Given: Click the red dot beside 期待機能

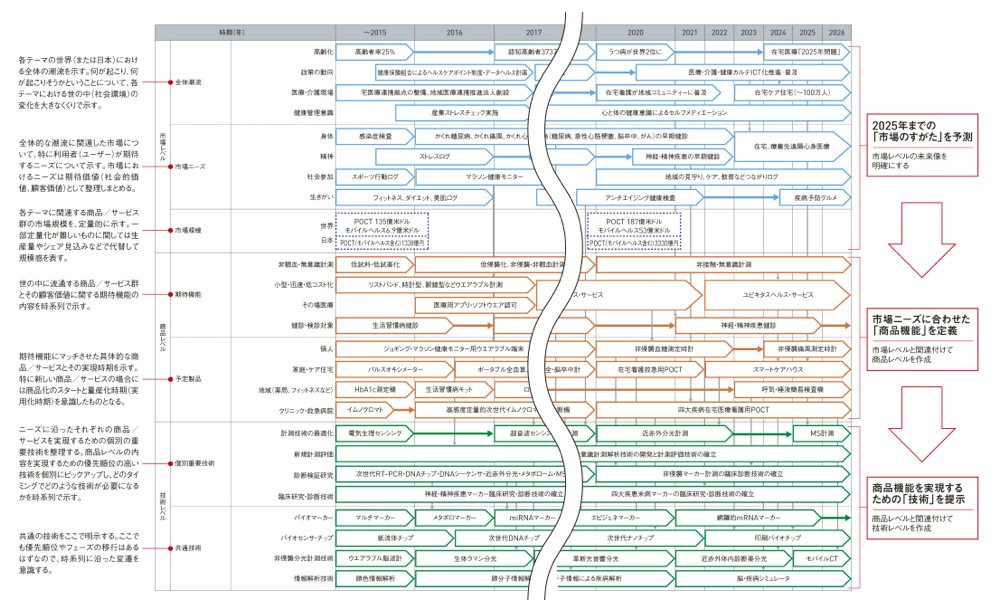Looking at the screenshot, I should click(x=171, y=295).
